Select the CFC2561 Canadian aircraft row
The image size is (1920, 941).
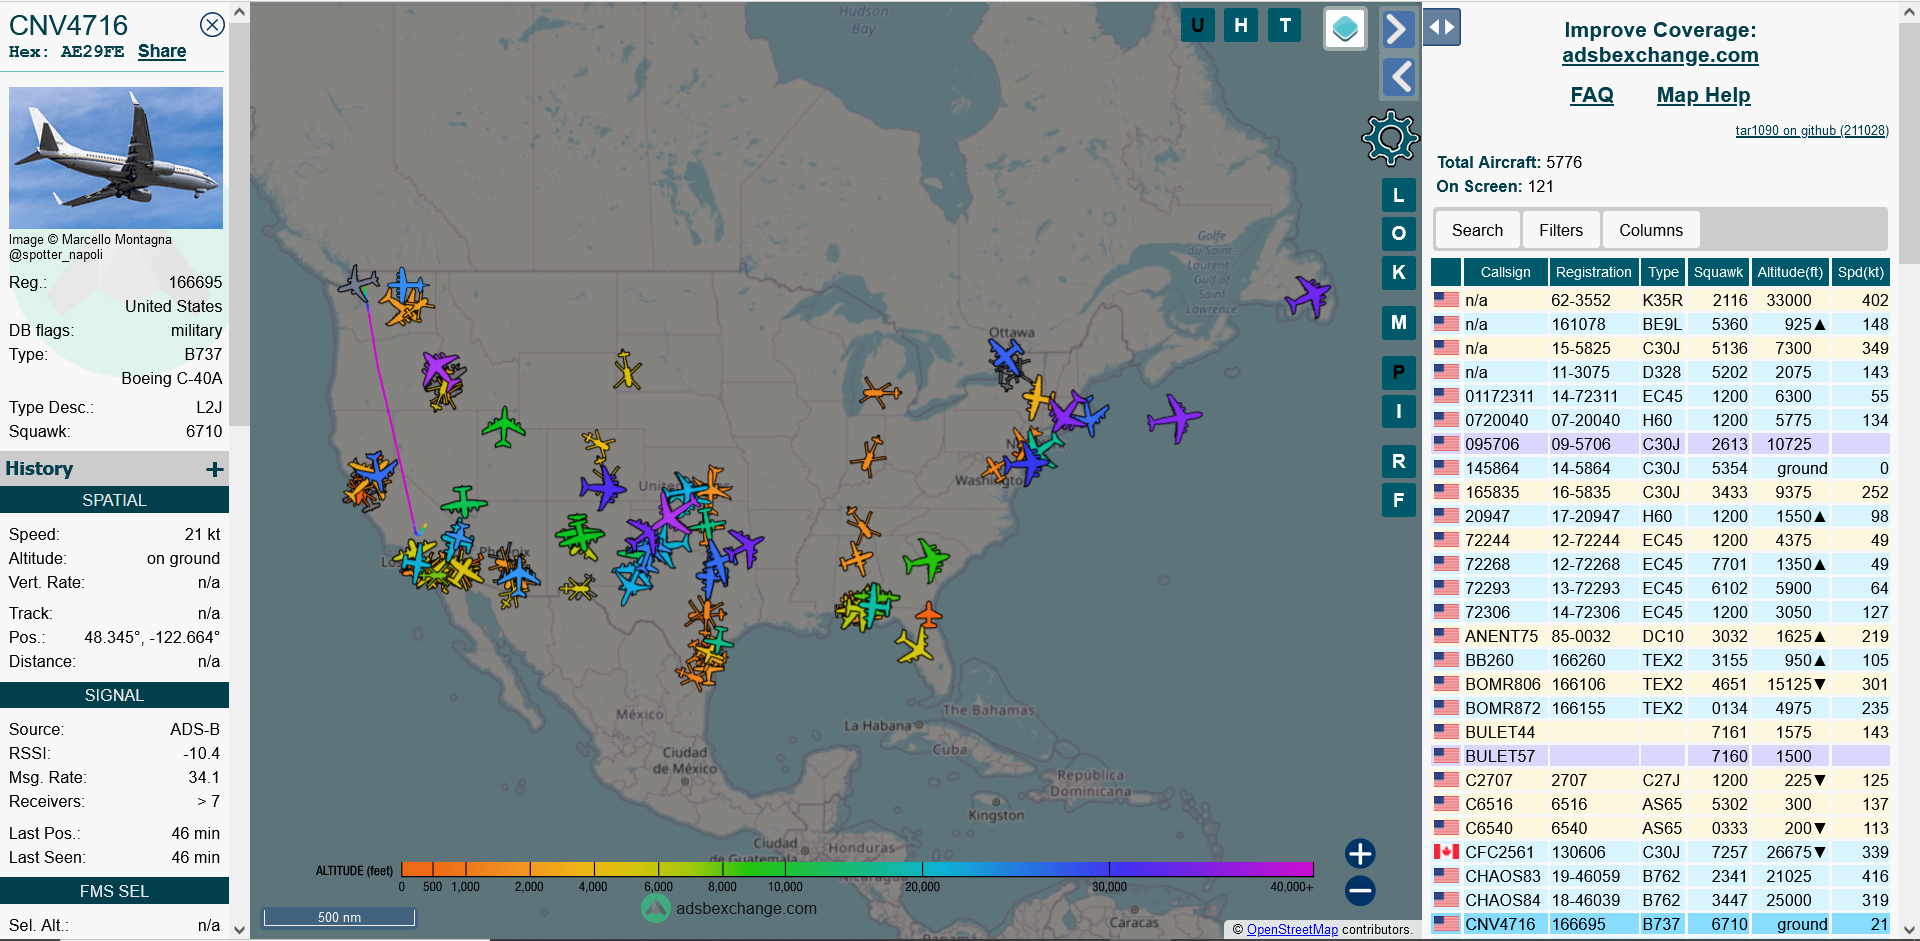click(x=1660, y=852)
